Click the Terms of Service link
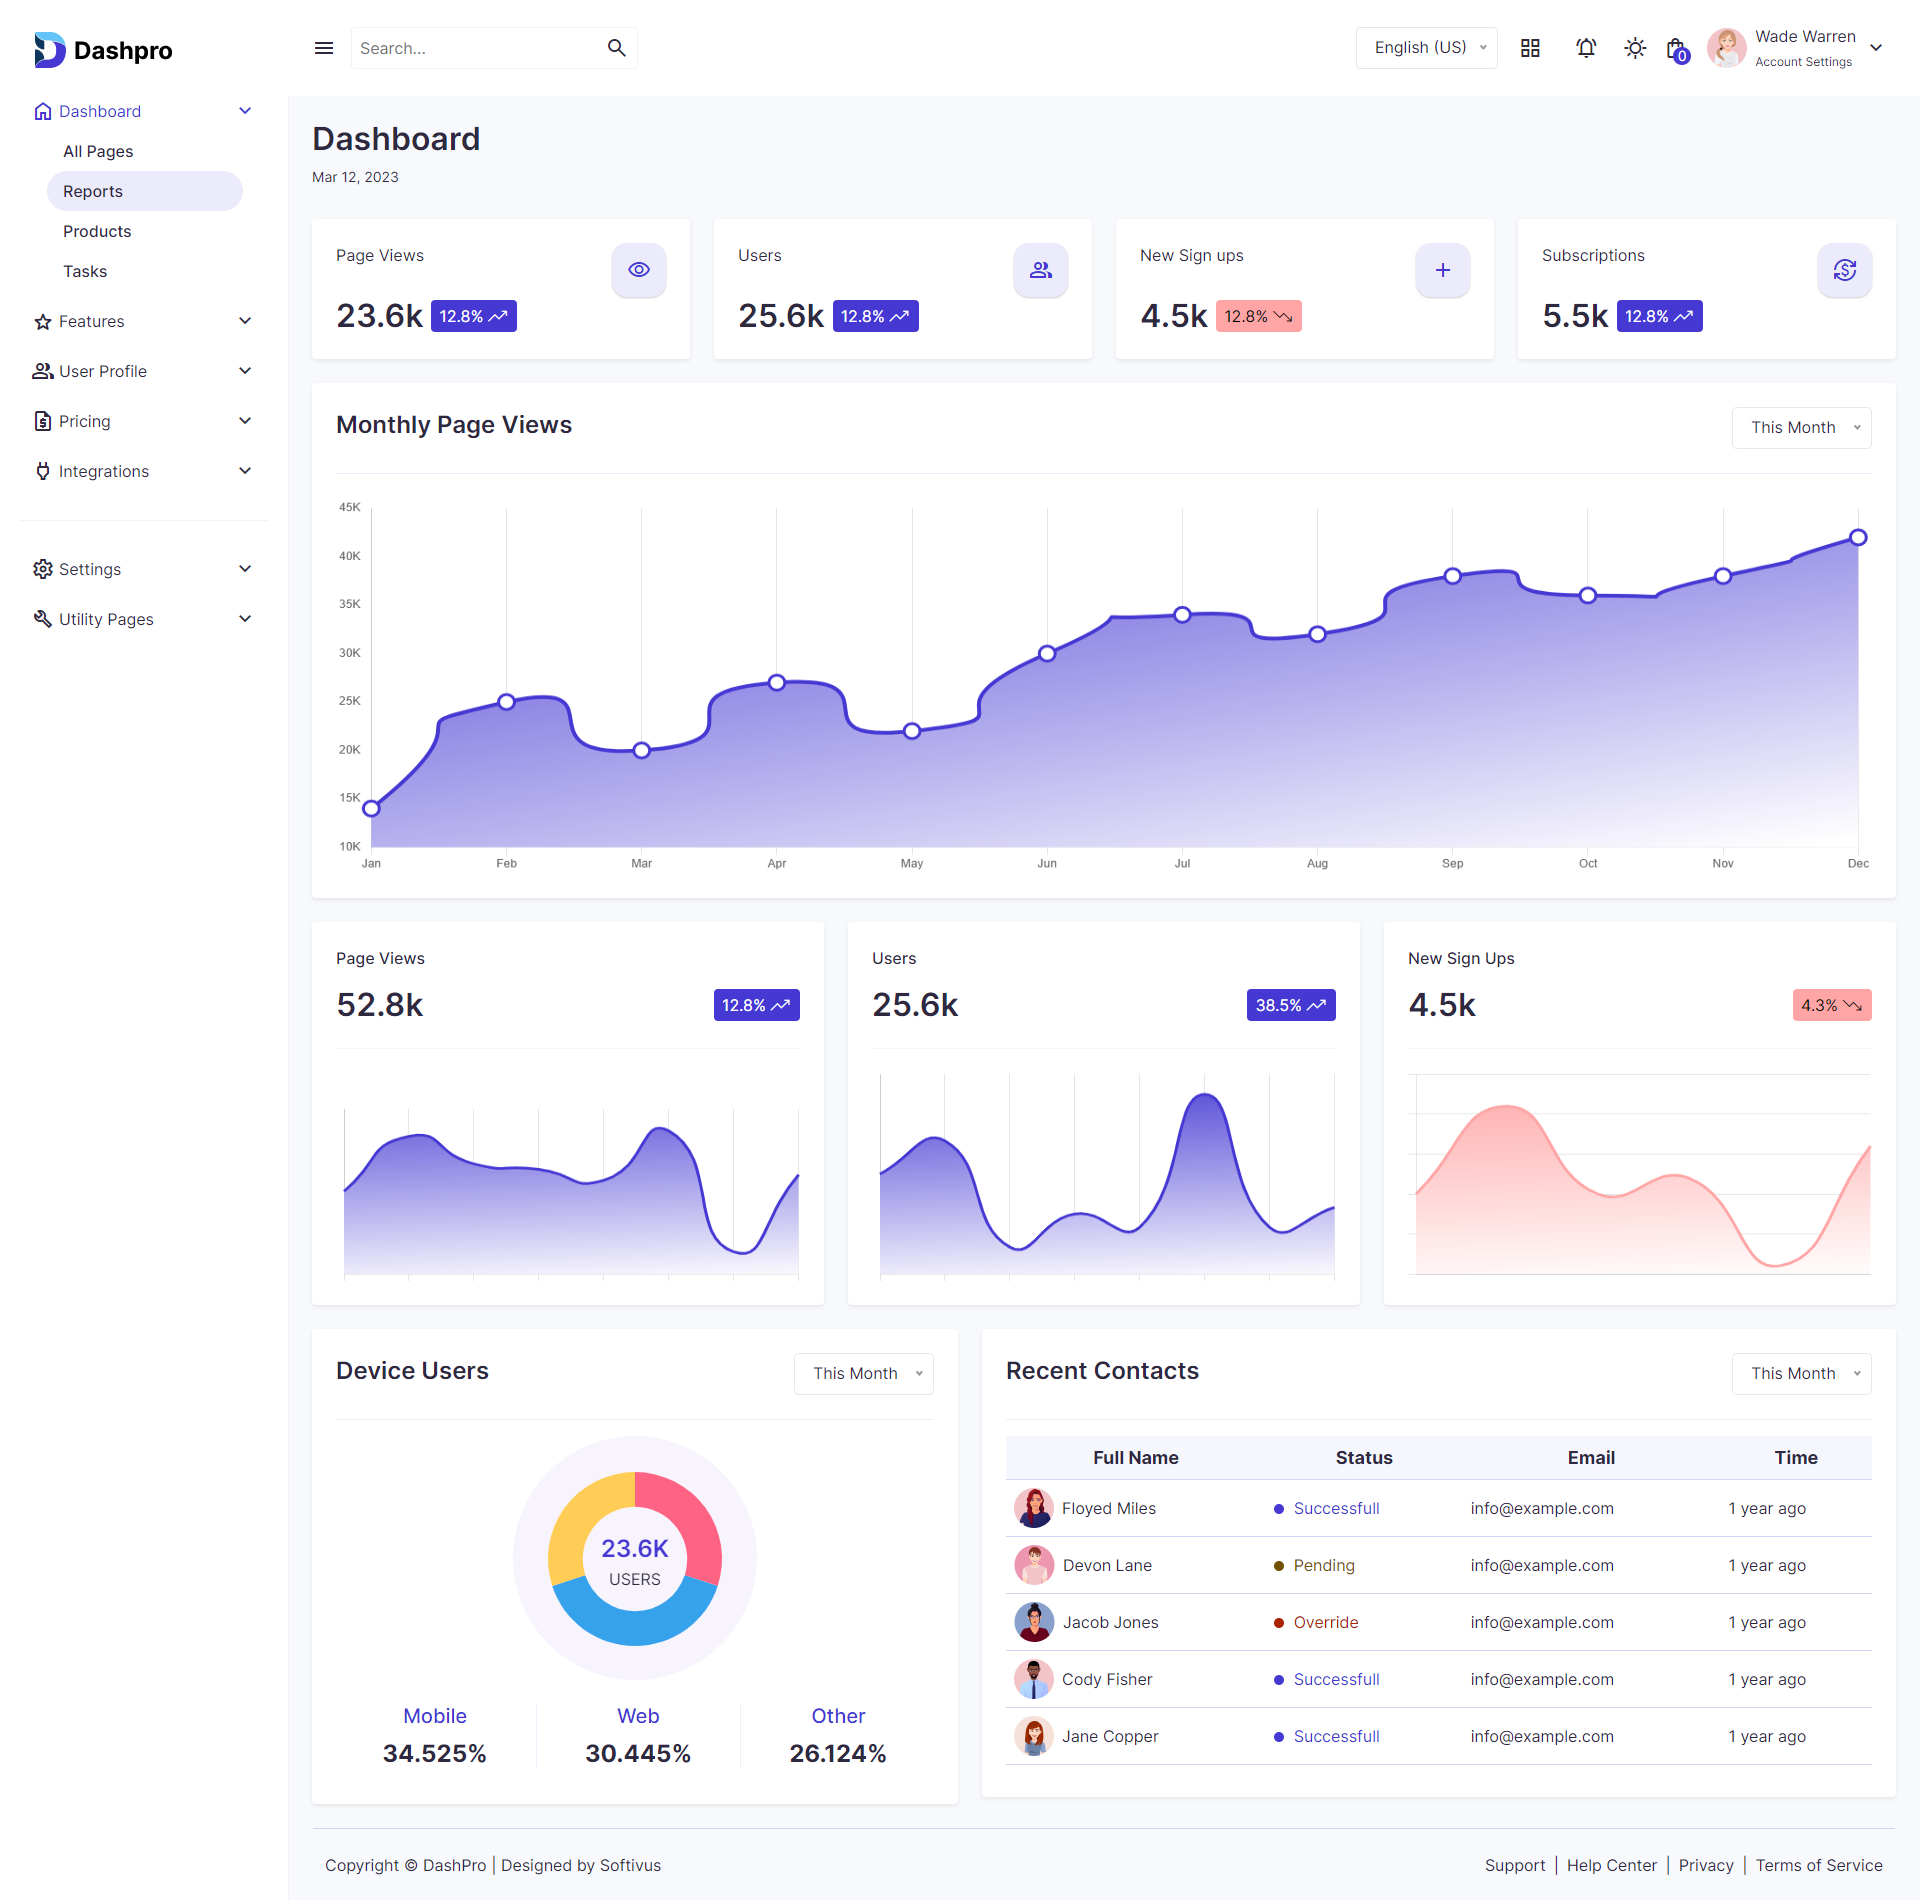This screenshot has height=1900, width=1920. (x=1818, y=1865)
